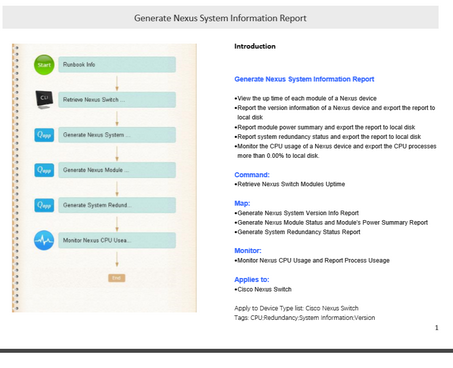Image resolution: width=453 pixels, height=368 pixels.
Task: Click the Monitor: heading
Action: coord(248,251)
